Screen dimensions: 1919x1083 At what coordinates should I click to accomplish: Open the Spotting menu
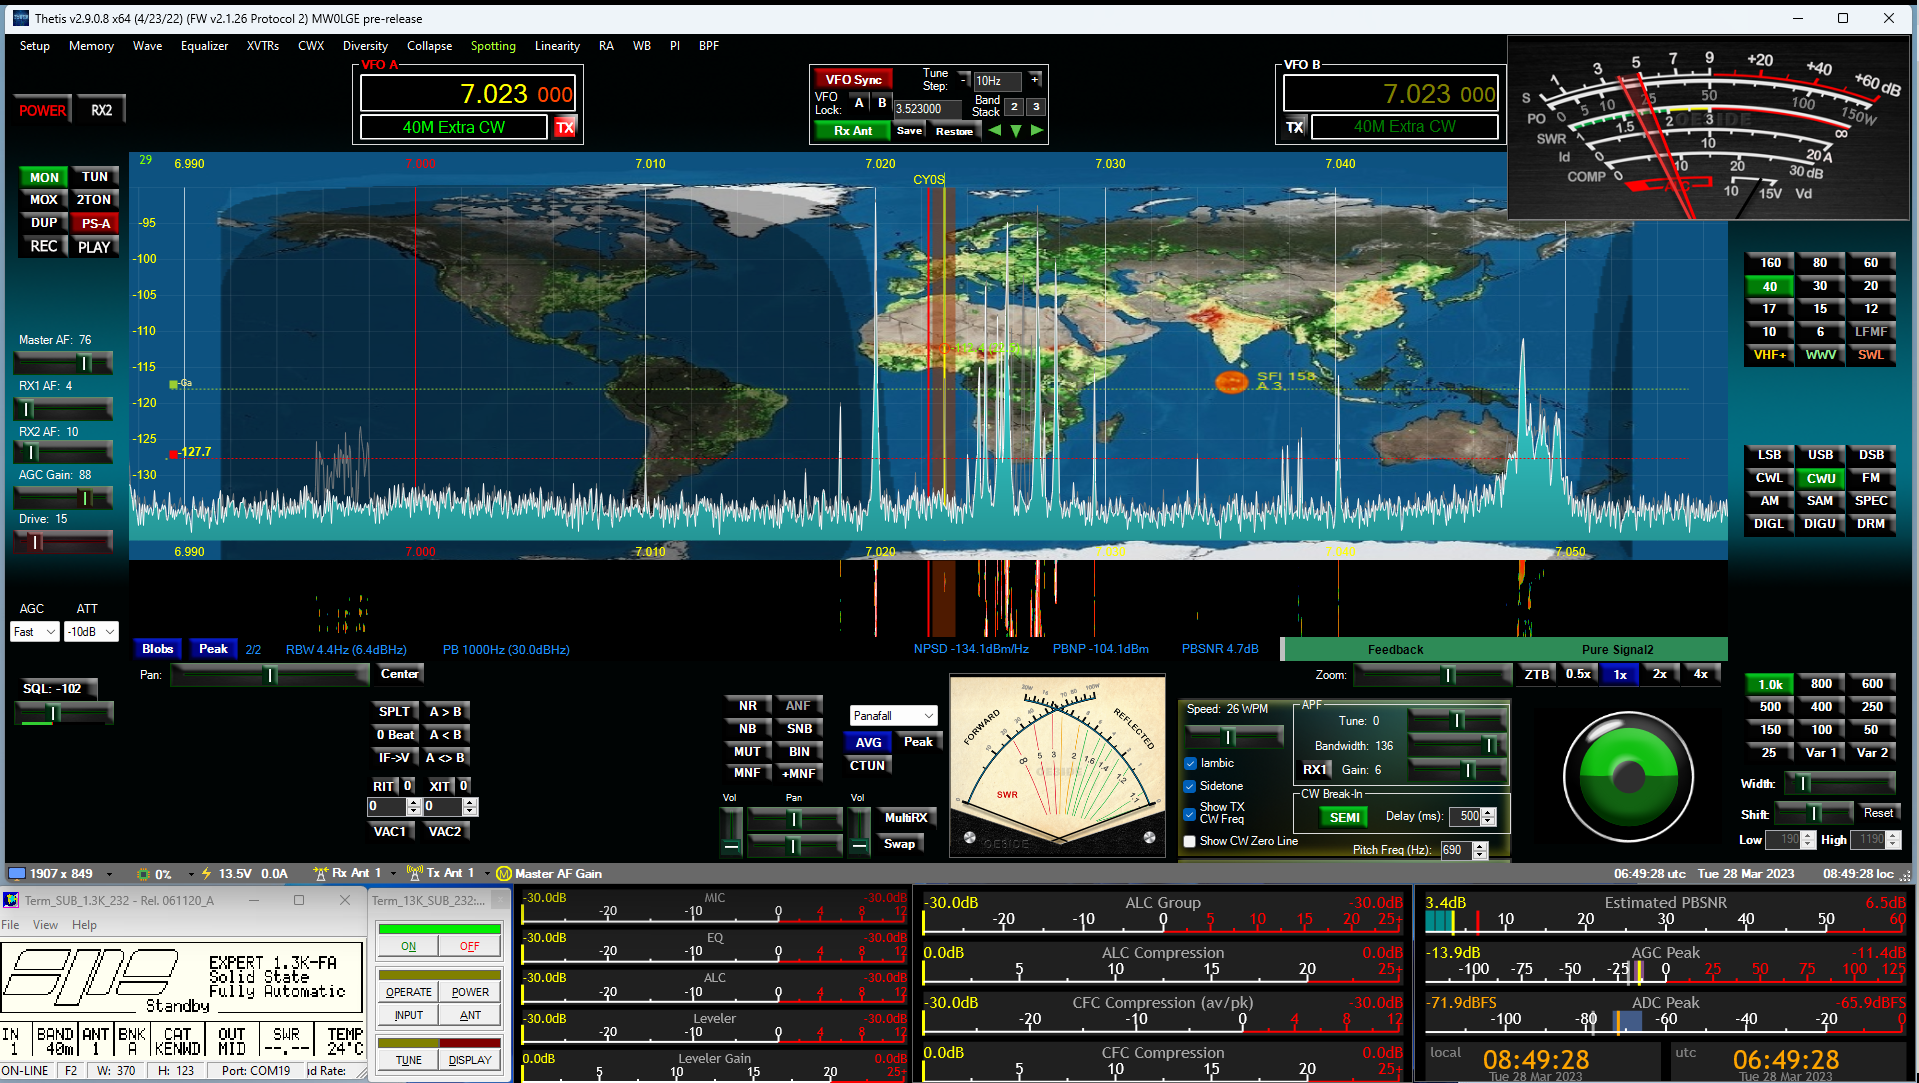click(x=493, y=46)
